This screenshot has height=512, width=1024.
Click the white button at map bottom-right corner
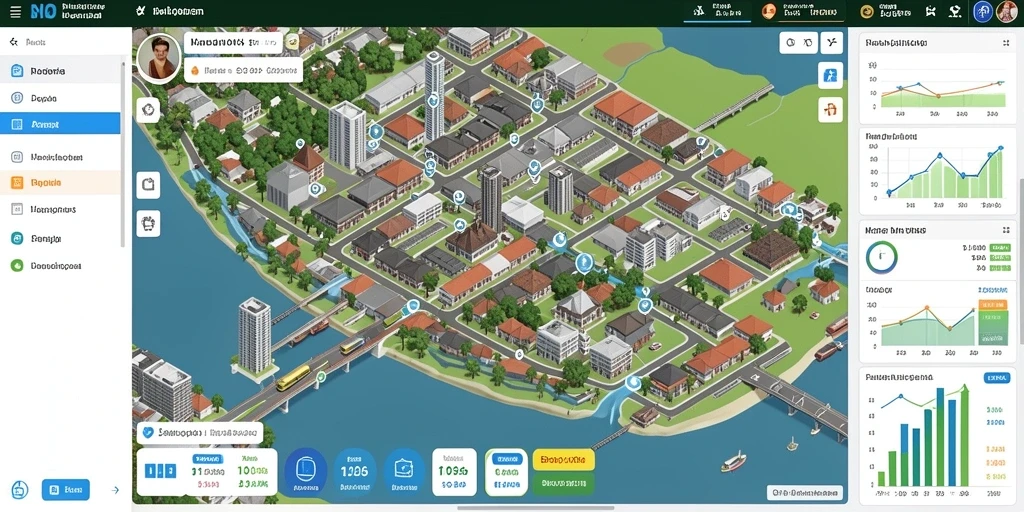tap(805, 493)
